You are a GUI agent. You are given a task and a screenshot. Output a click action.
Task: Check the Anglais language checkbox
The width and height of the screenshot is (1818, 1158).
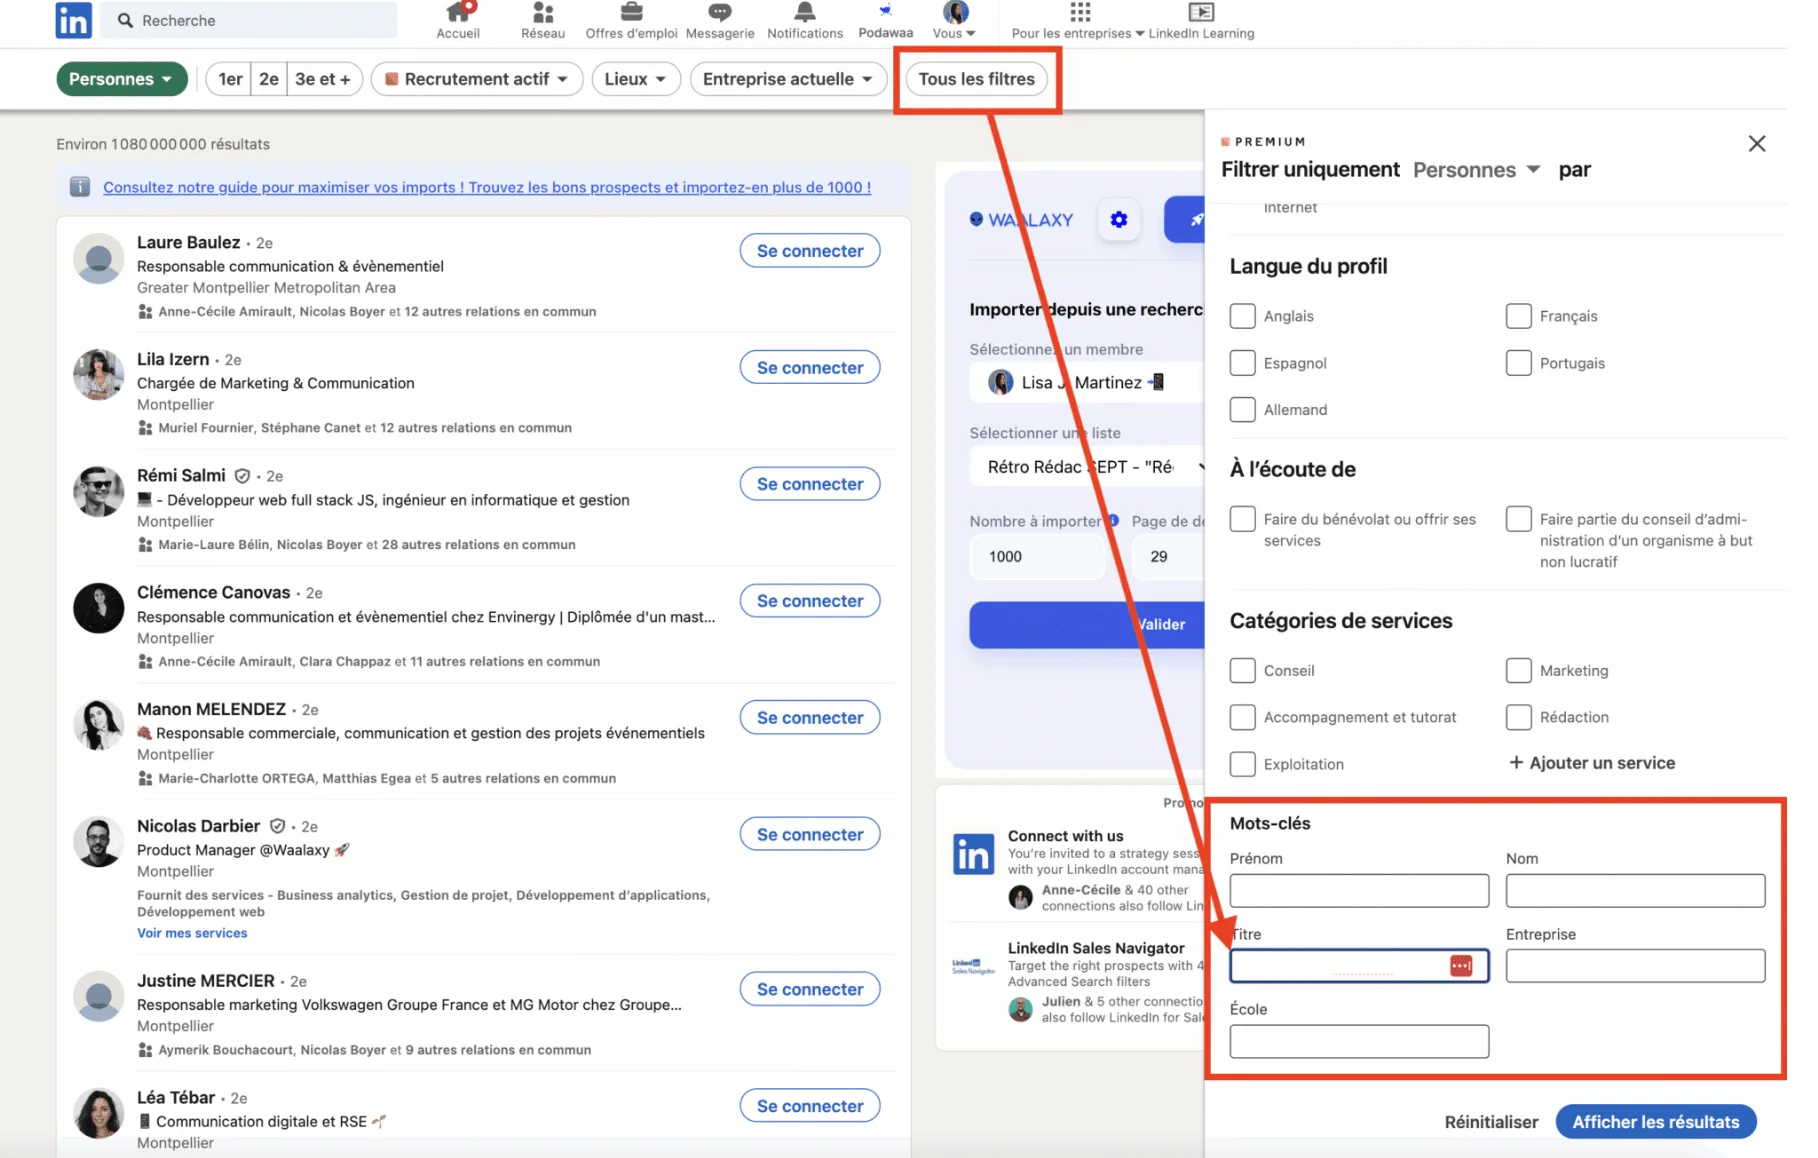[1242, 316]
